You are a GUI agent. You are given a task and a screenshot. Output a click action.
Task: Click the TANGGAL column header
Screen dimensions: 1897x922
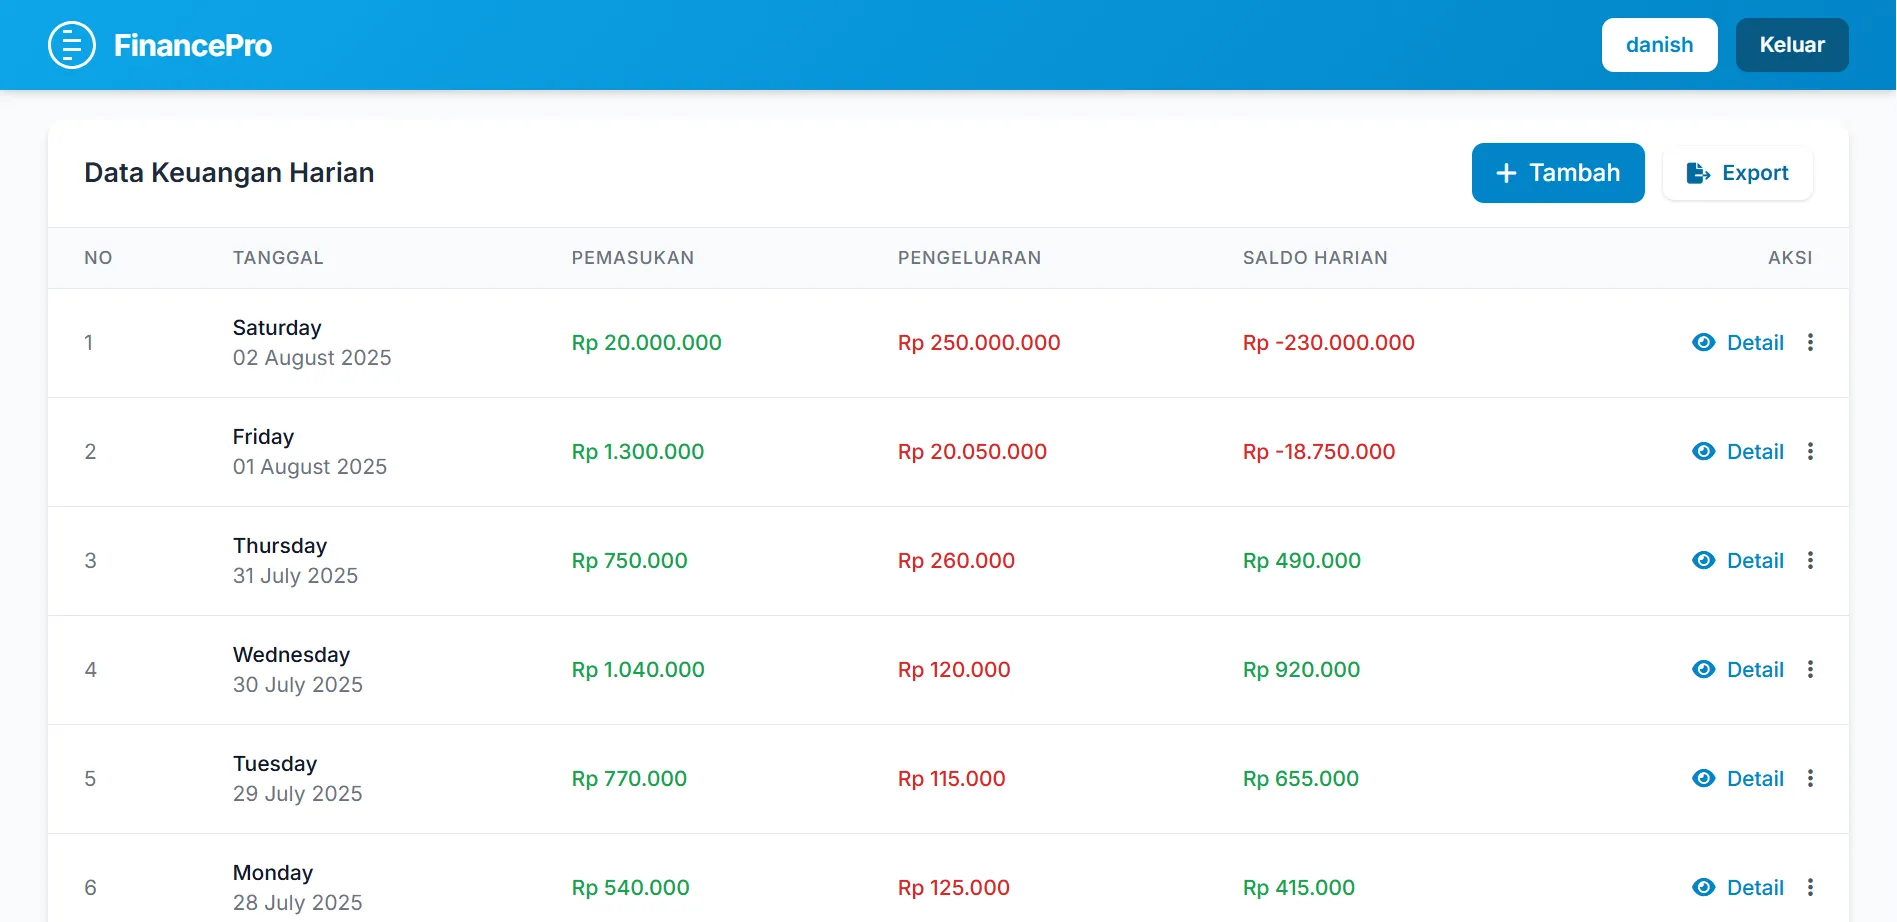(x=278, y=258)
